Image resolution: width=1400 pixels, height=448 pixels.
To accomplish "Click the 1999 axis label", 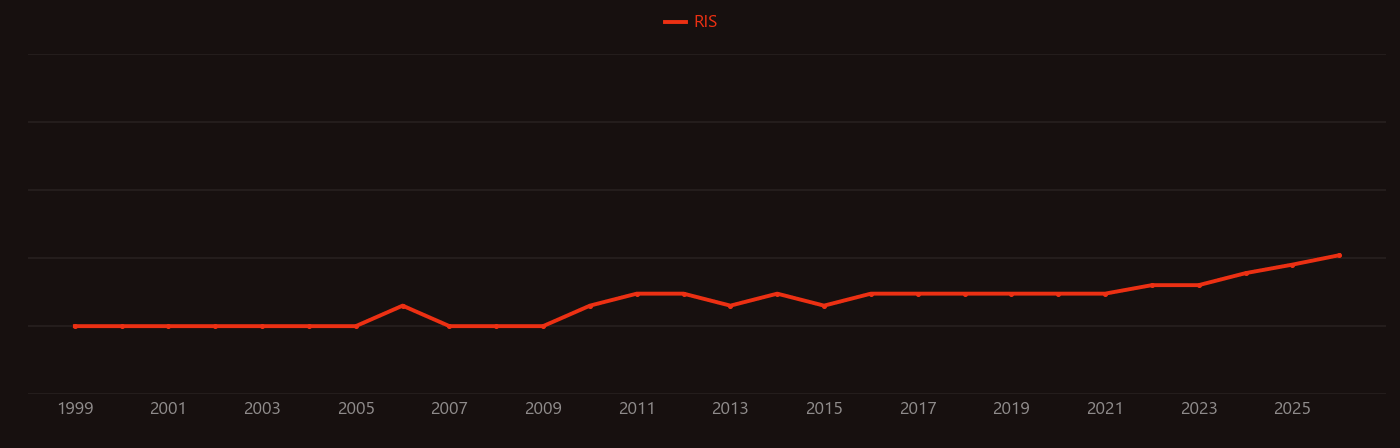I will click(x=75, y=408).
